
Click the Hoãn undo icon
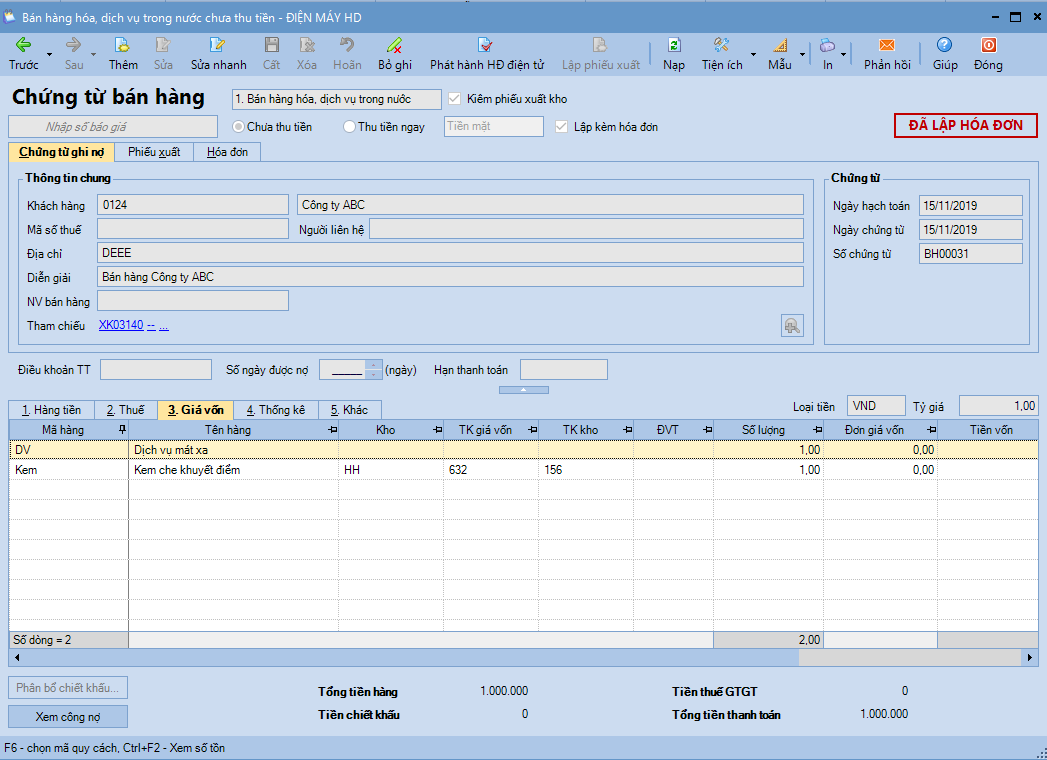tap(347, 45)
